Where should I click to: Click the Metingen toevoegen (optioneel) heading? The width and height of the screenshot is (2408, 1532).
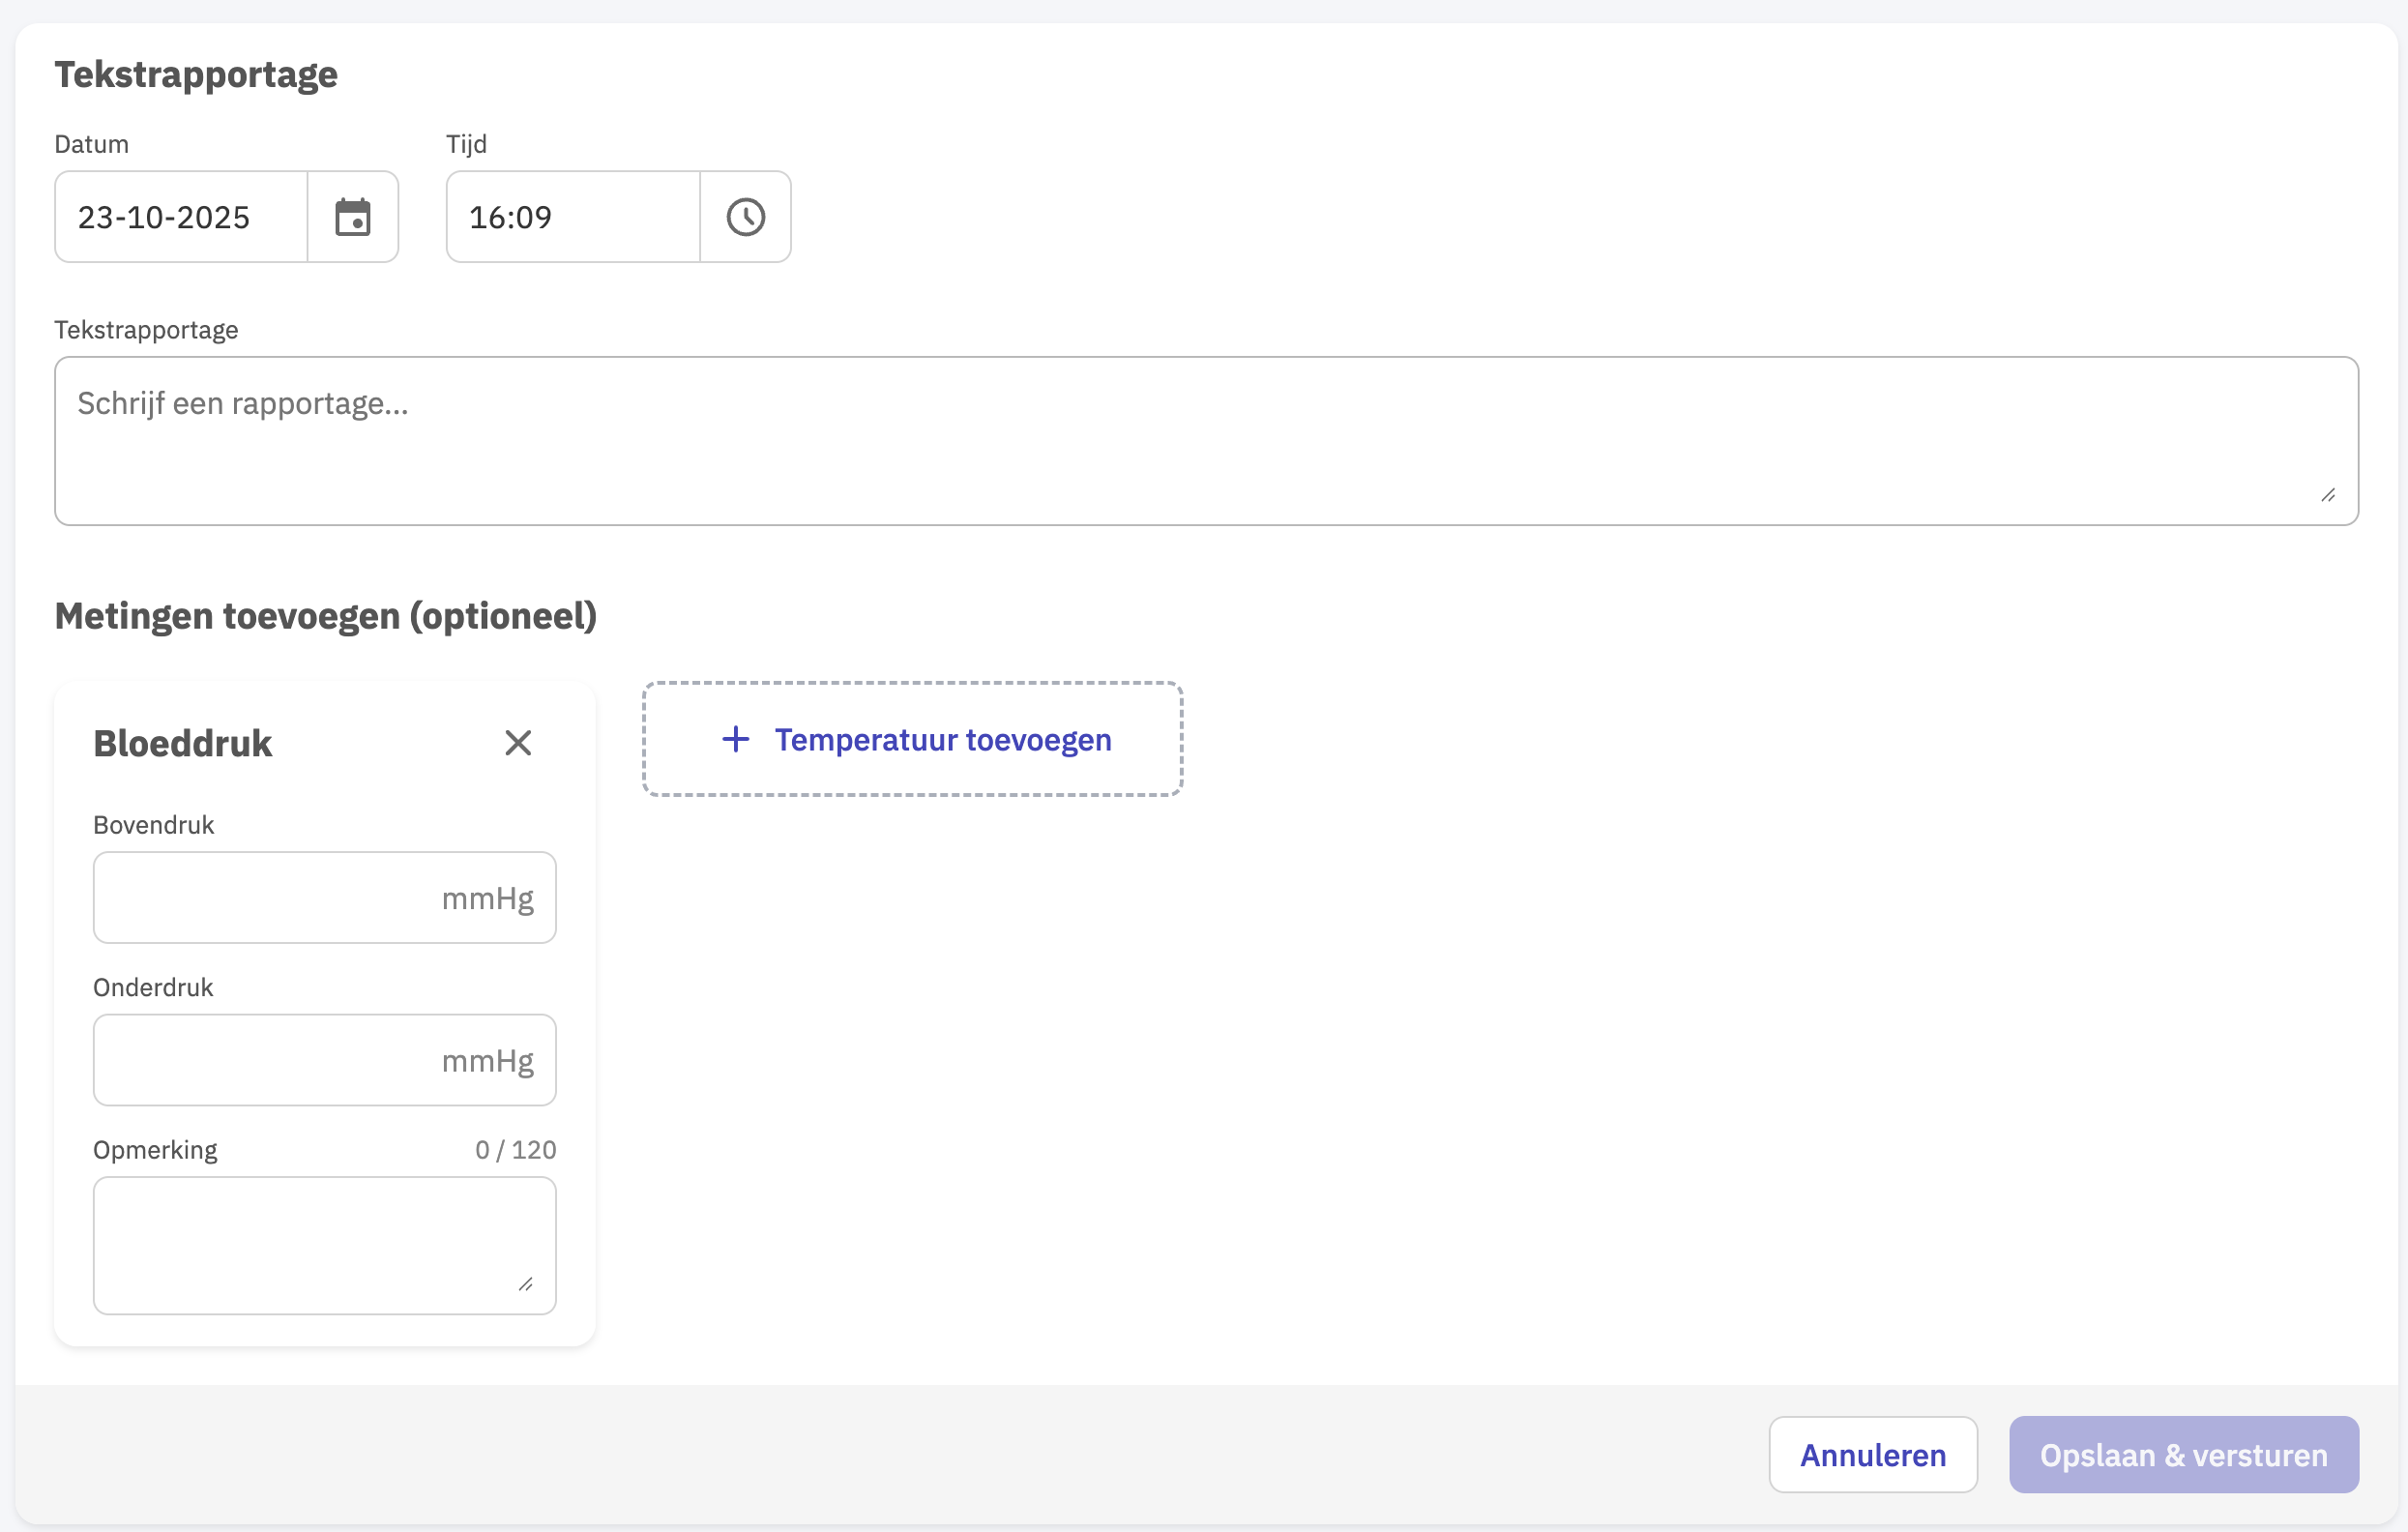(x=326, y=616)
